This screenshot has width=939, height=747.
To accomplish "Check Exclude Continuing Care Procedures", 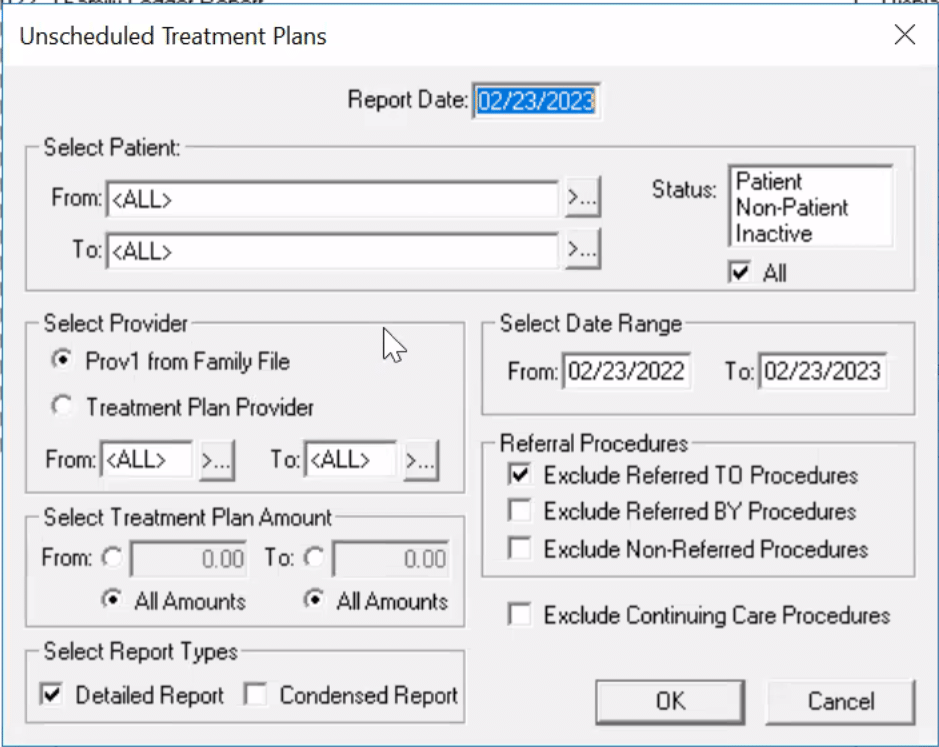I will pyautogui.click(x=519, y=615).
